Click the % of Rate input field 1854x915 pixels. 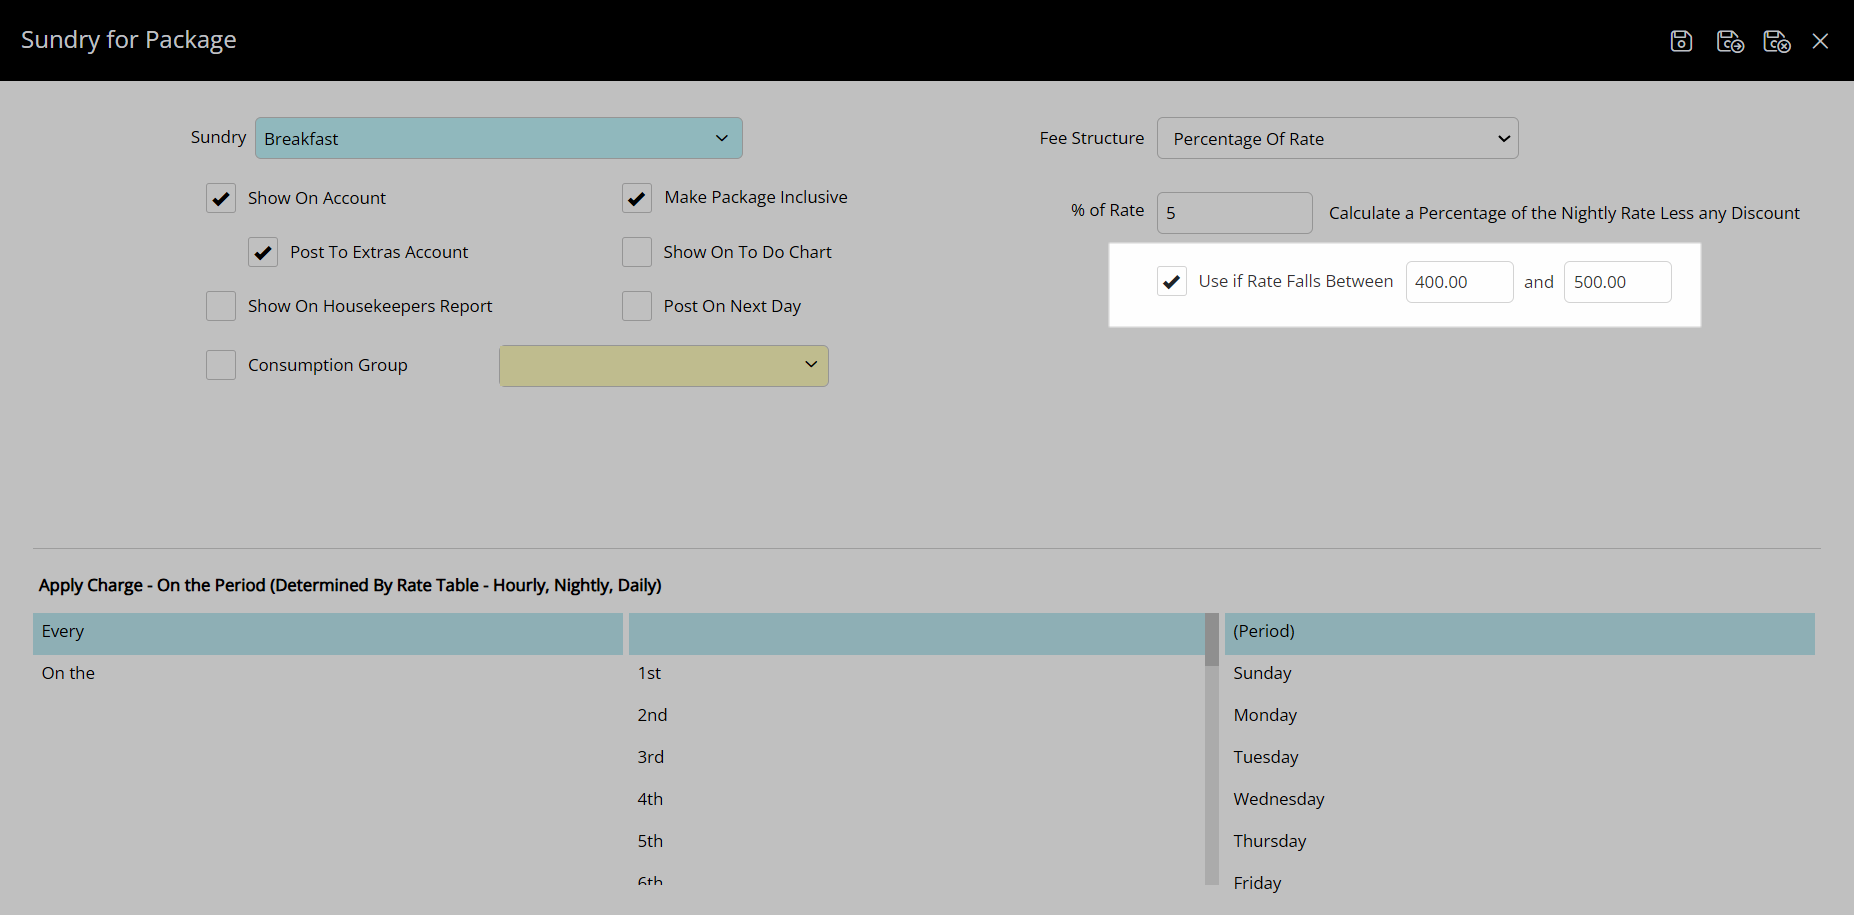click(1234, 213)
